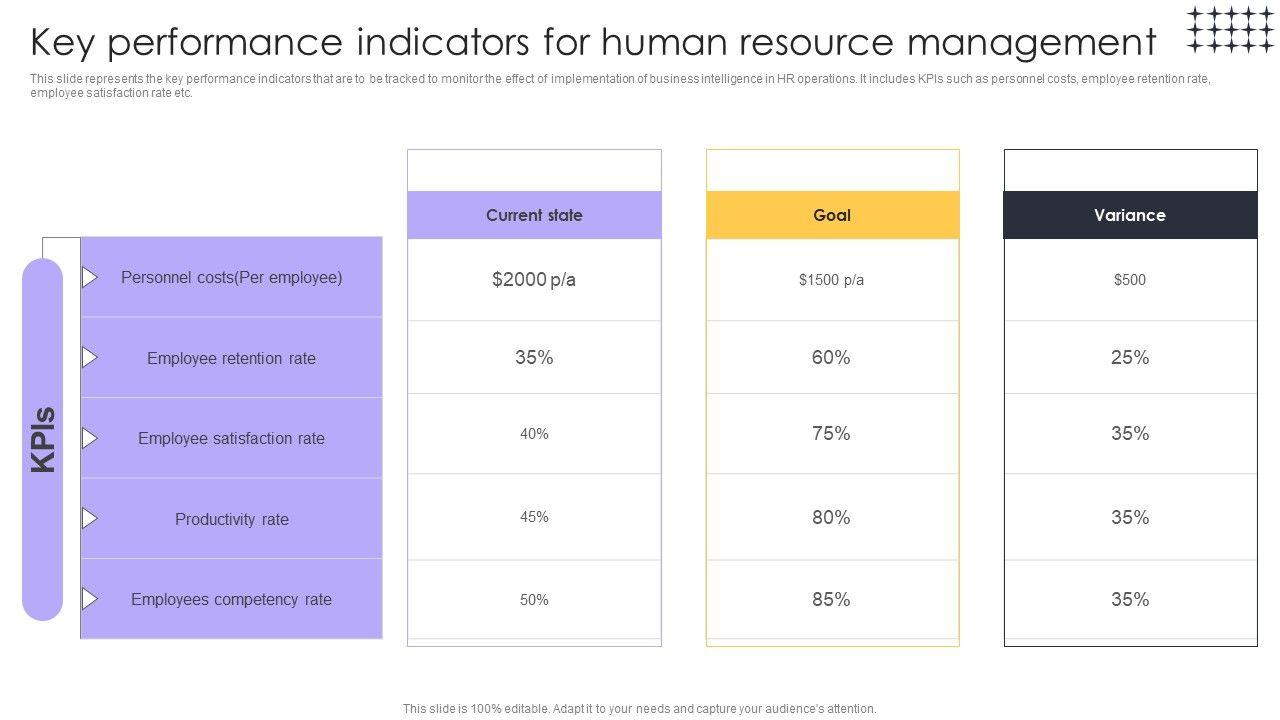
Task: Select the yellow Goal column header
Action: (x=832, y=215)
